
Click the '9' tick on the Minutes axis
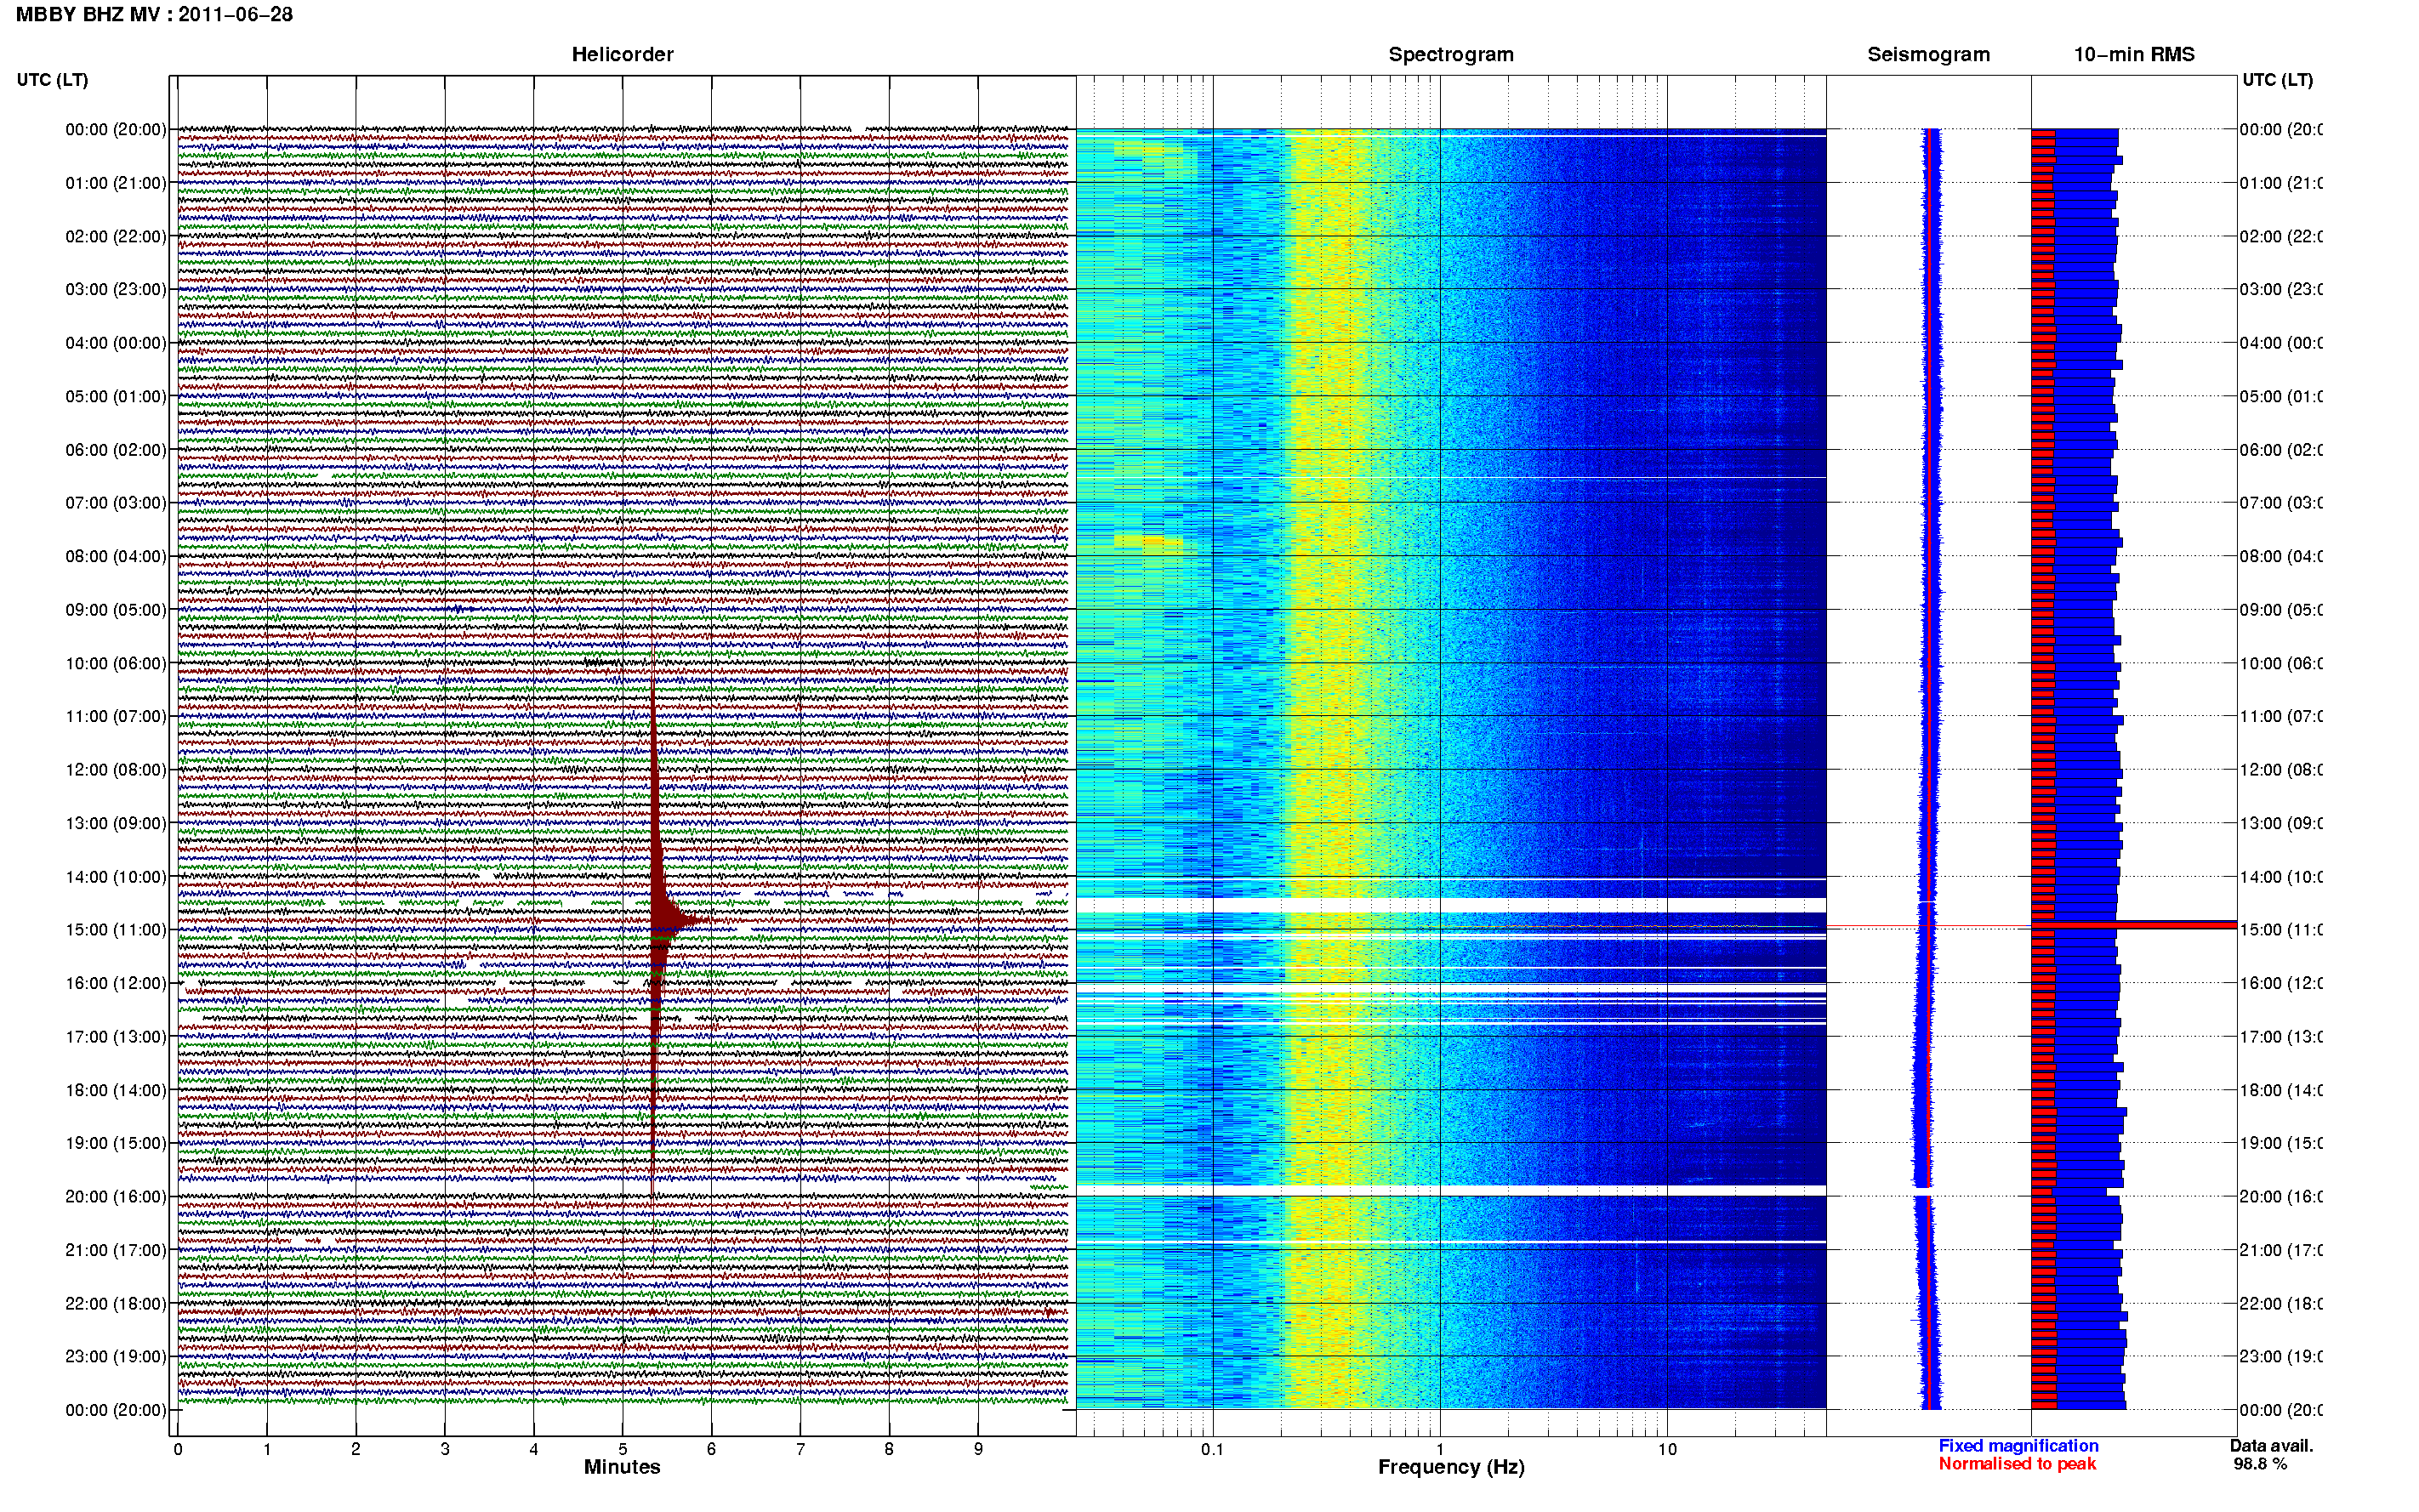978,1449
